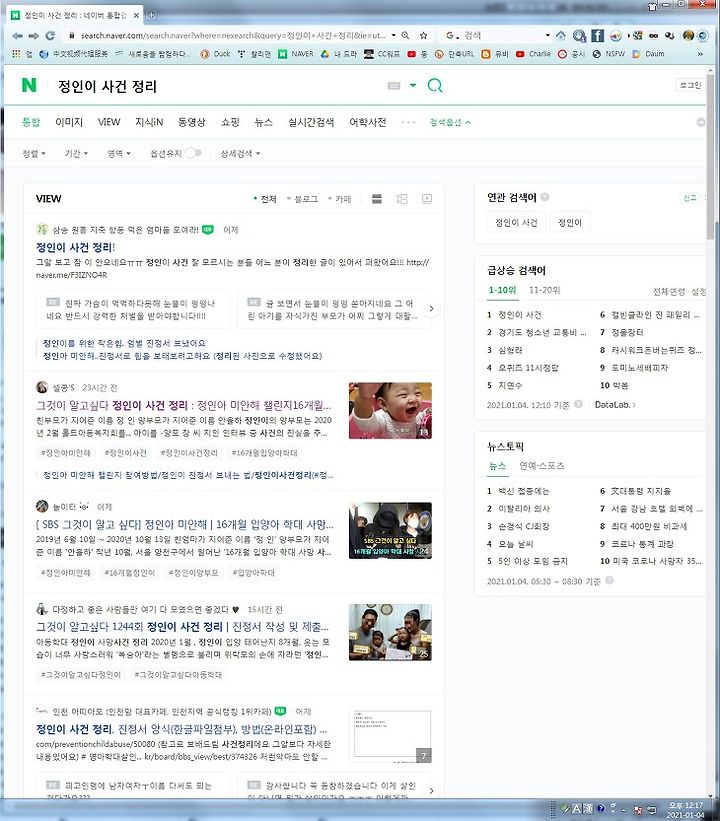Collapse the 검색옵션 panel

click(450, 122)
